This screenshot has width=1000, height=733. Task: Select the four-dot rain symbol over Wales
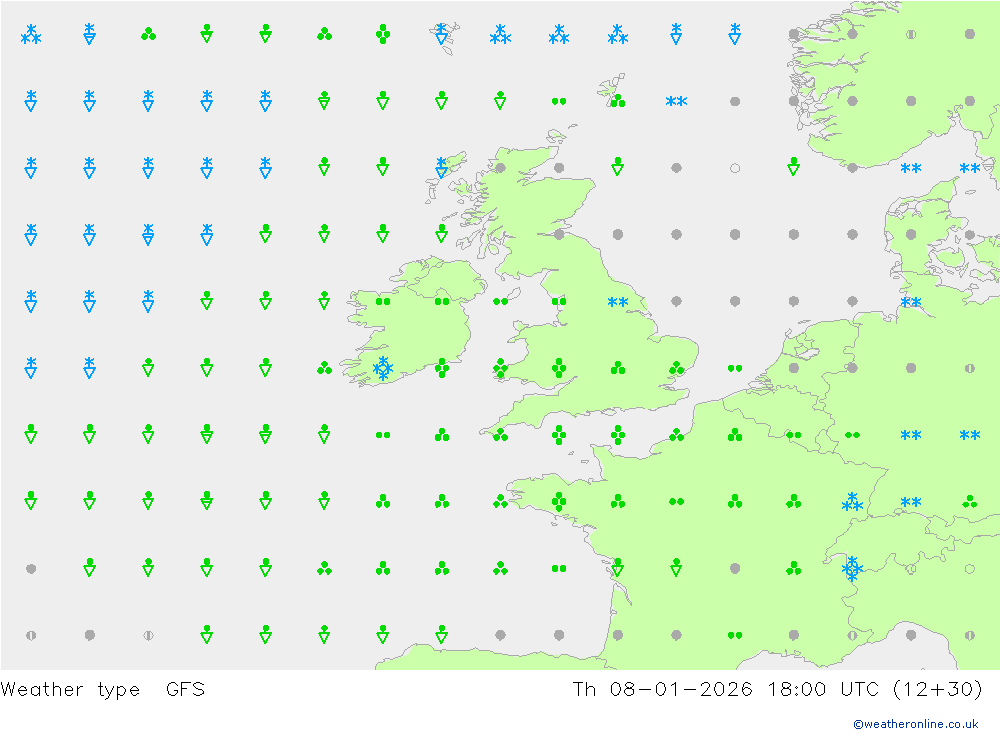[559, 368]
